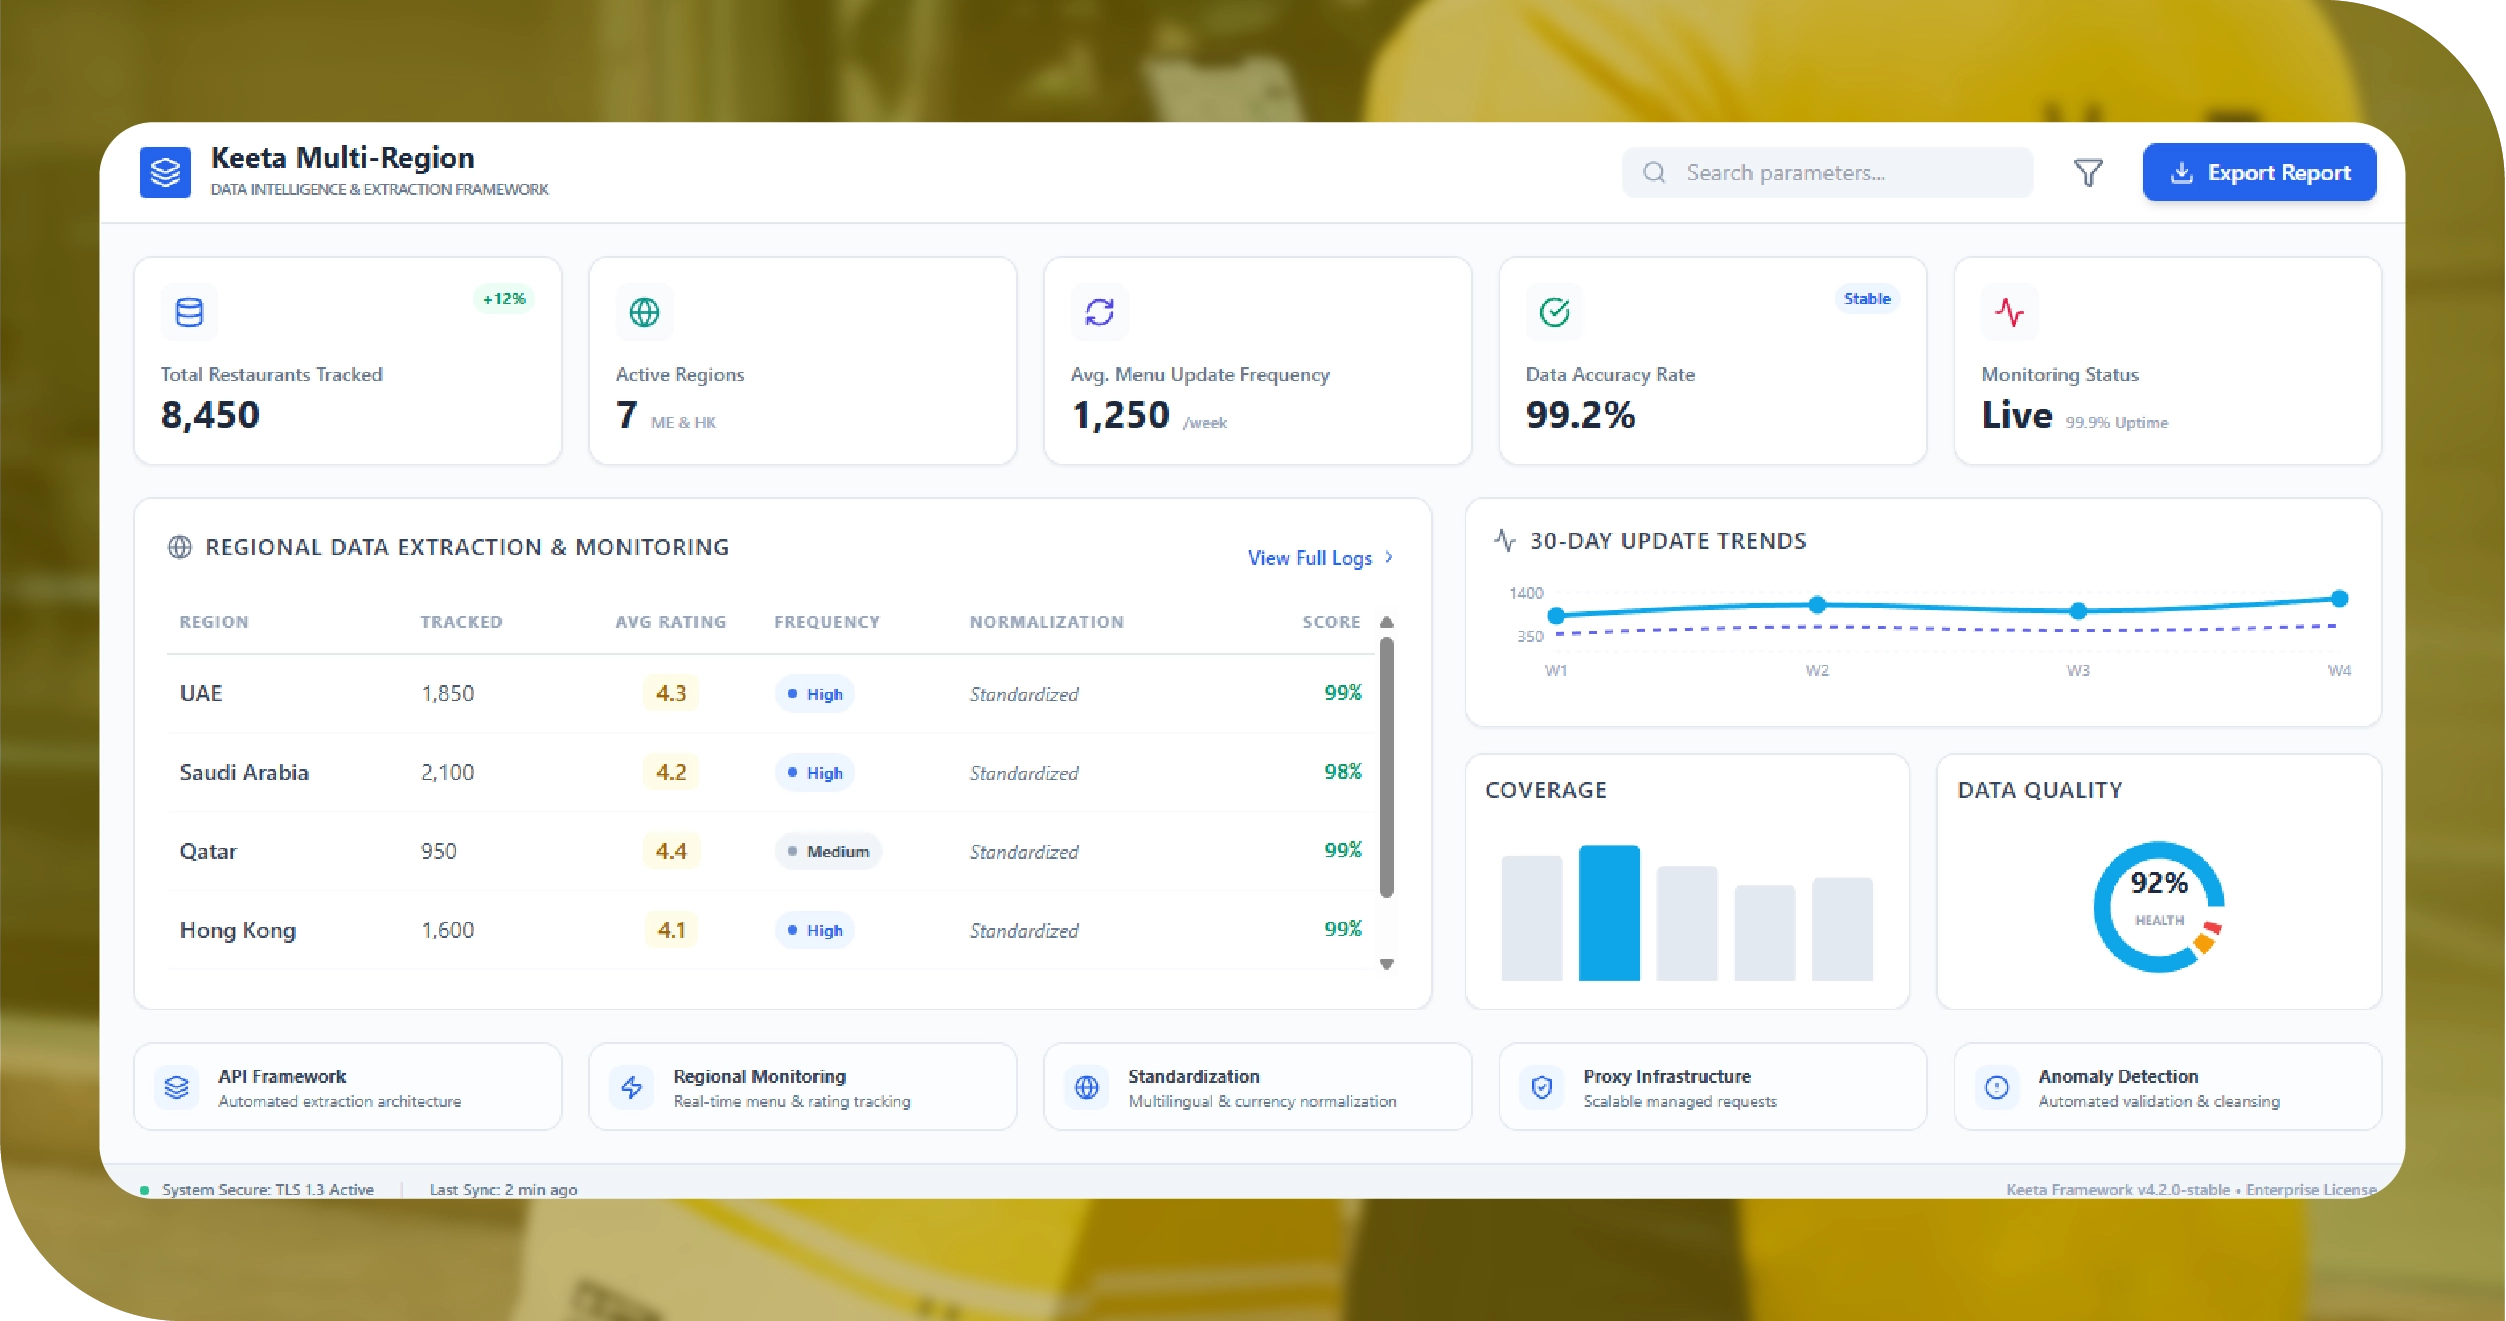Click the globe icon on Active Regions card
This screenshot has height=1321, width=2506.
(x=644, y=313)
